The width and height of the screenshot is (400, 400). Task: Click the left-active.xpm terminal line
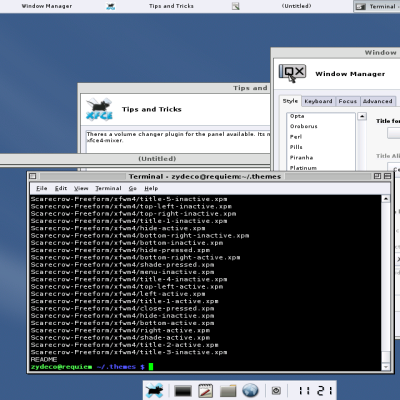click(118, 294)
